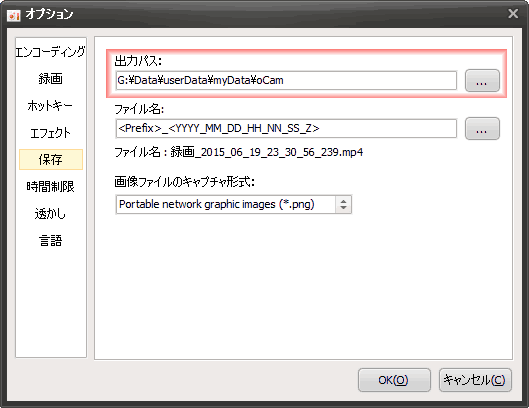
Task: Open the 透かし settings page
Action: [51, 214]
